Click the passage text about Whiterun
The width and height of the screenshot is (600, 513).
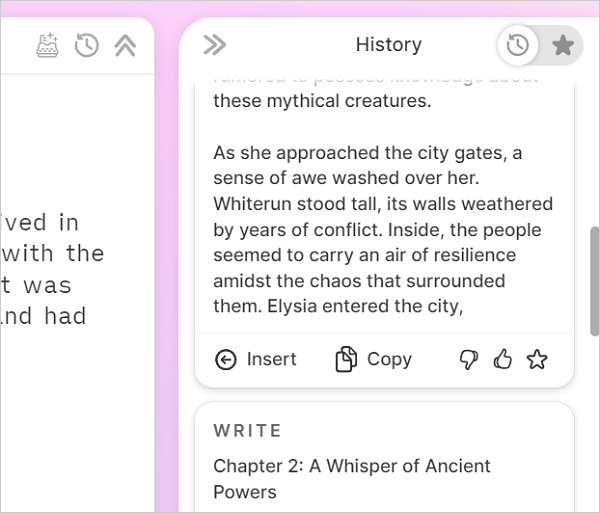(x=383, y=230)
